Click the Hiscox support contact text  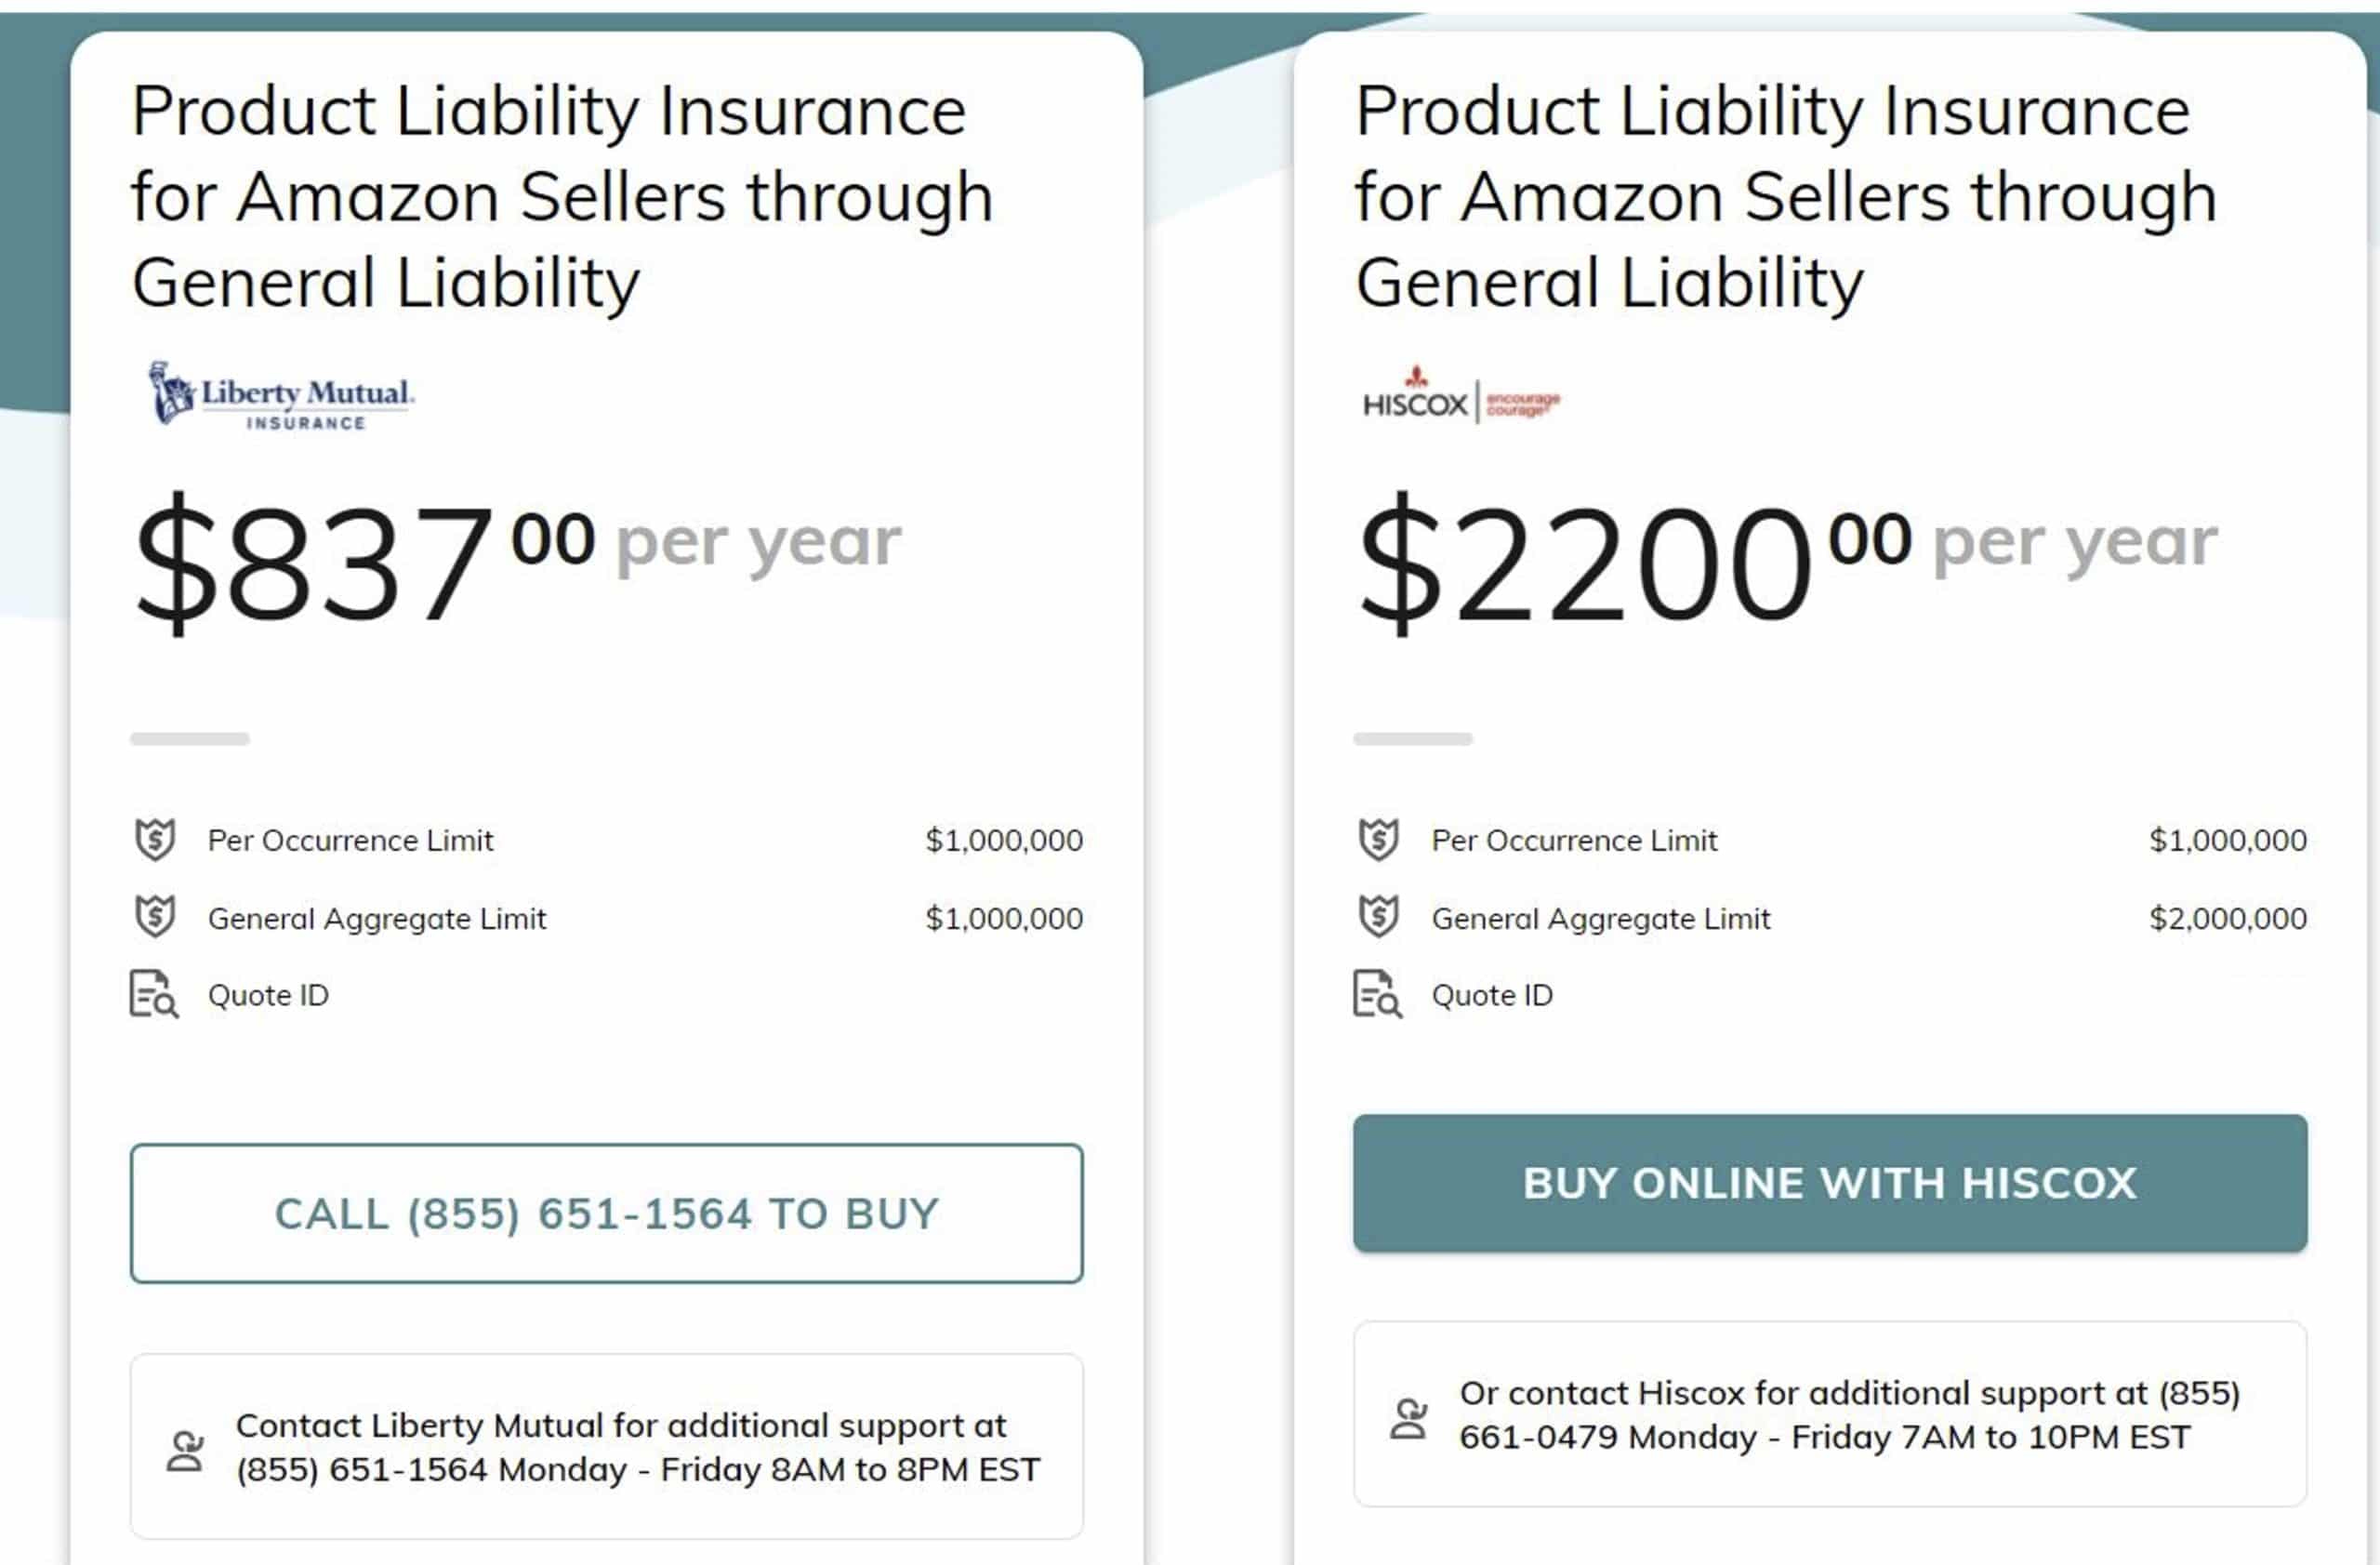[1850, 1415]
